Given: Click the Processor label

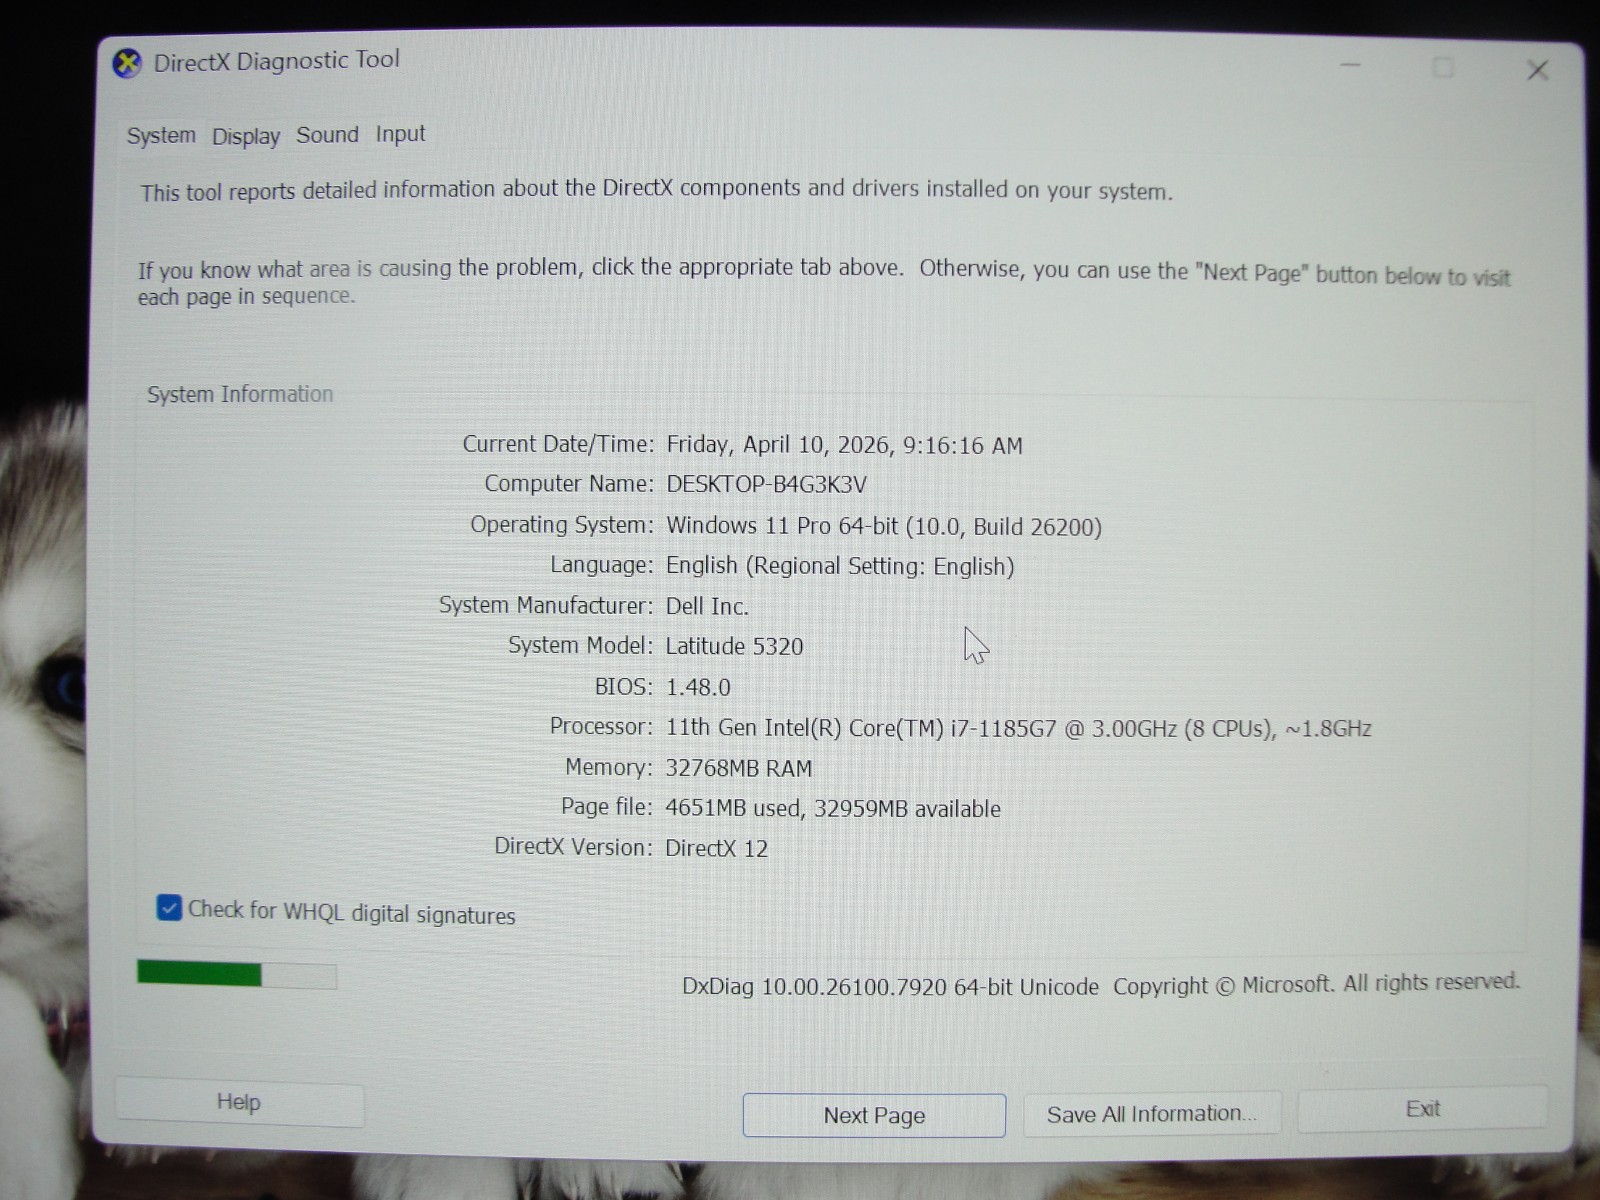Looking at the screenshot, I should [x=601, y=726].
